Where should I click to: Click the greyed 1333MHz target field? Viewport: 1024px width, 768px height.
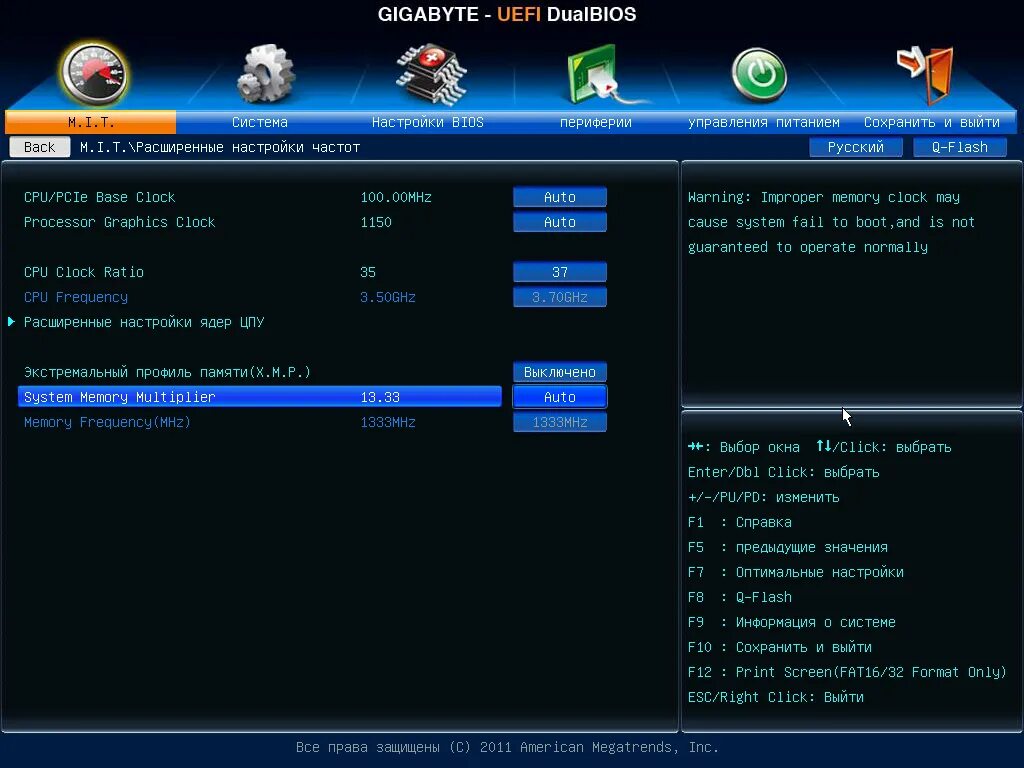coord(560,422)
